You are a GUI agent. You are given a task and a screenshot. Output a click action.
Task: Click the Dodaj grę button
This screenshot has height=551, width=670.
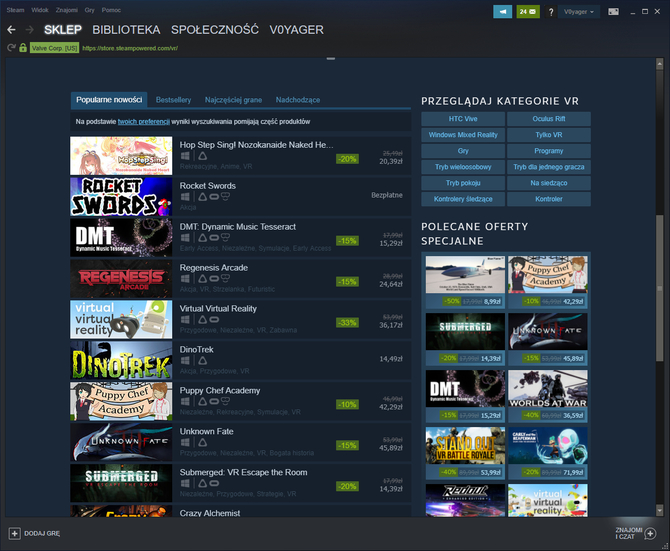(34, 533)
